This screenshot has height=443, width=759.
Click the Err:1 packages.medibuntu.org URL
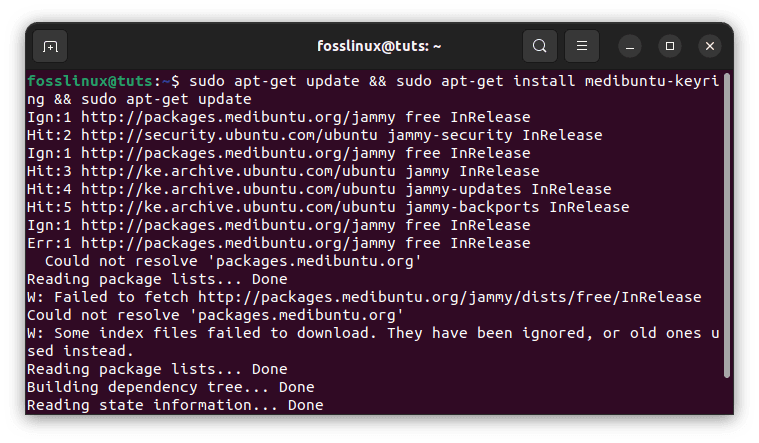(238, 243)
